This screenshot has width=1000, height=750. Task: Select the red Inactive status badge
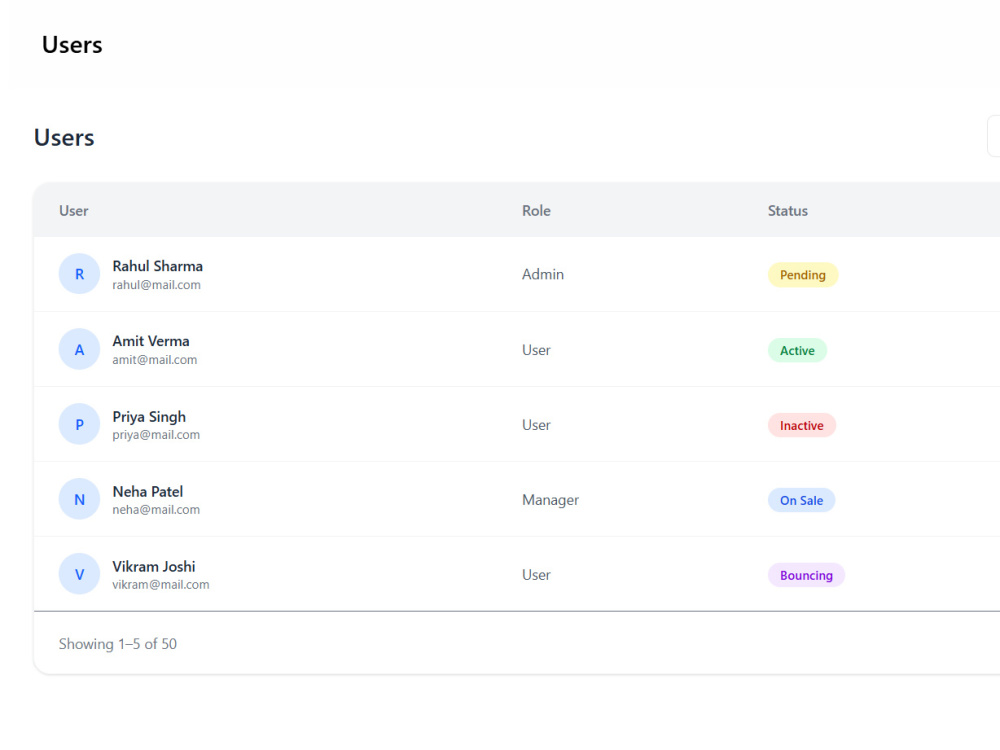pyautogui.click(x=801, y=425)
